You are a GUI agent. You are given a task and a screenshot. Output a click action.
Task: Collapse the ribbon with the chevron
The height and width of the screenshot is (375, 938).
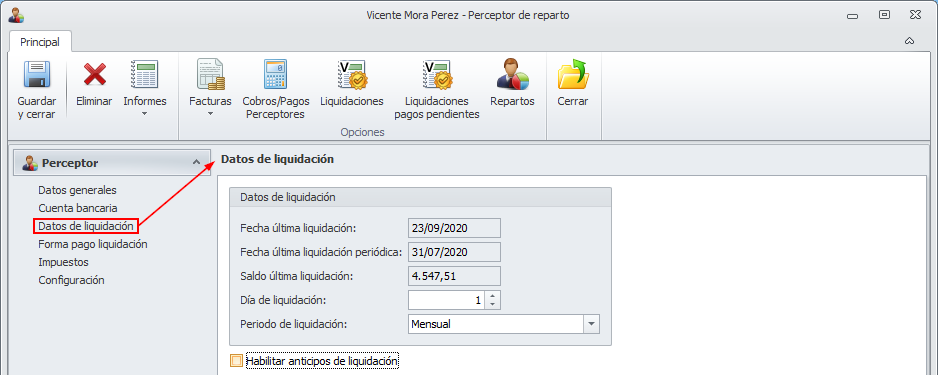909,41
